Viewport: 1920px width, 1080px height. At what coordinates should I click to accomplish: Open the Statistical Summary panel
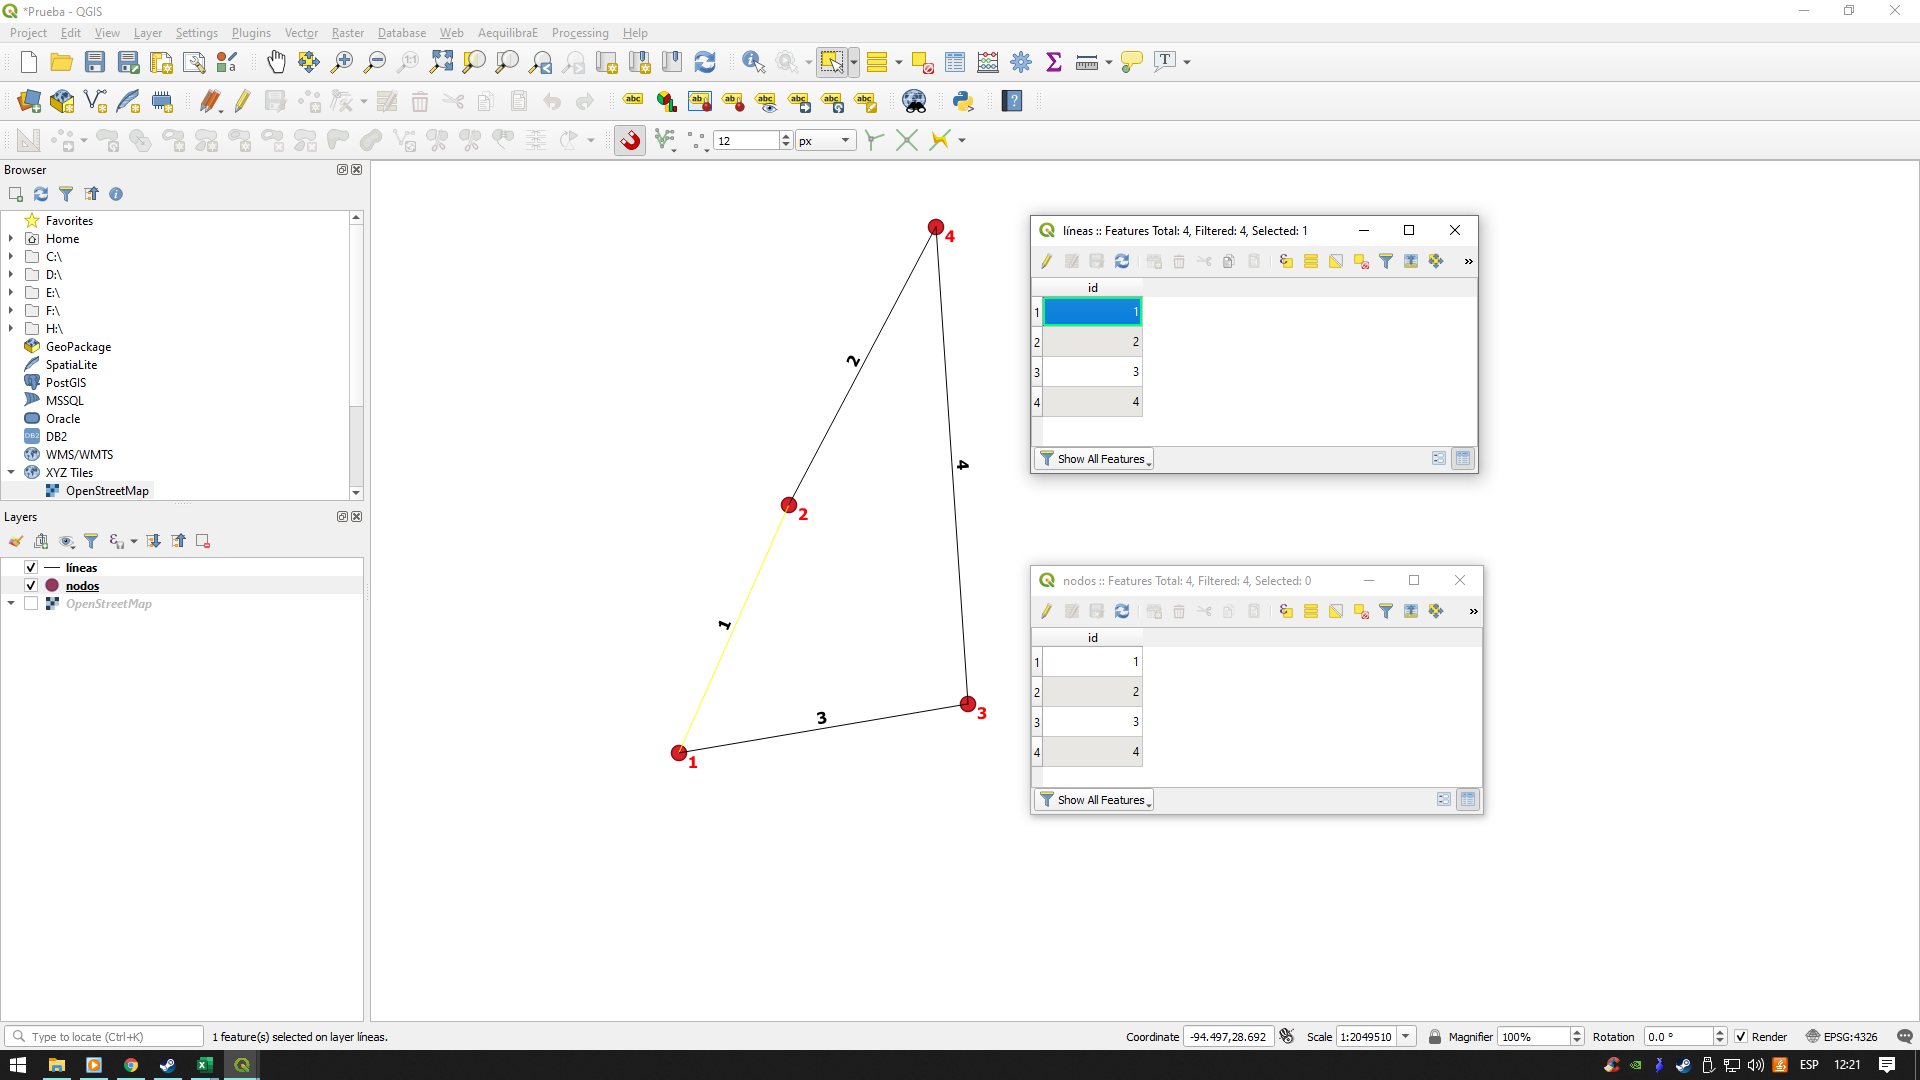1054,62
